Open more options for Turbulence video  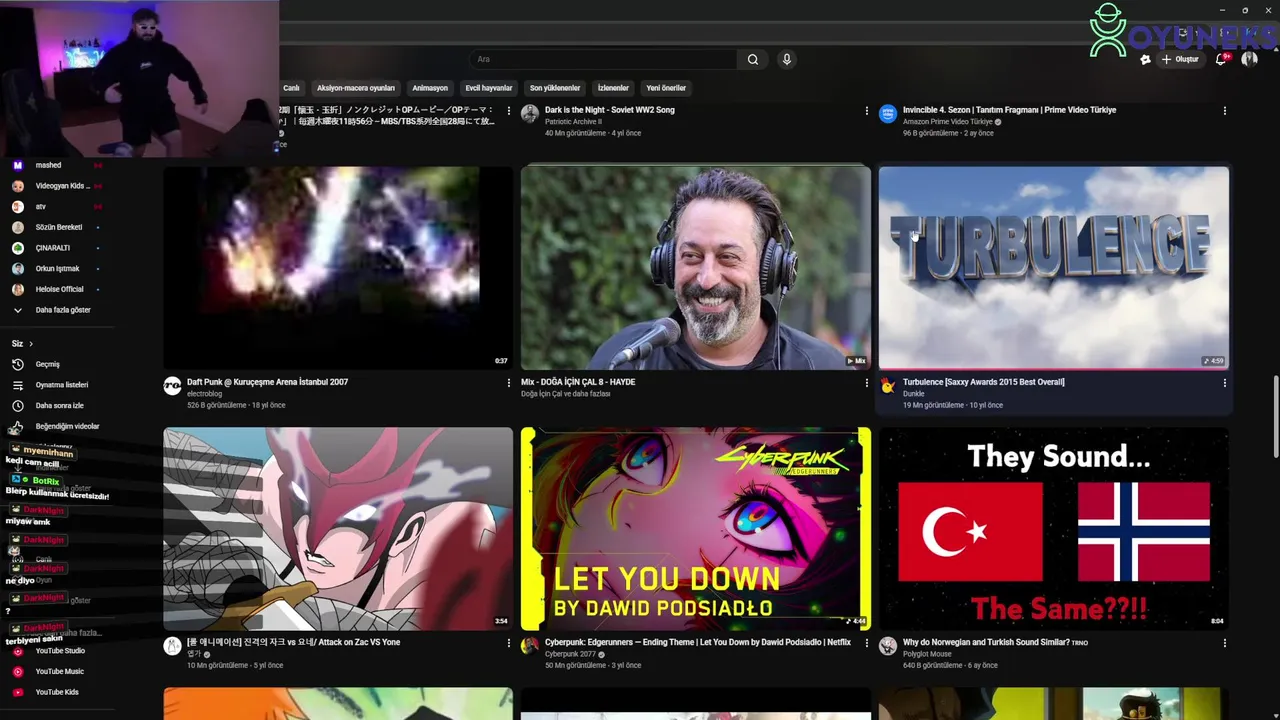click(1225, 383)
